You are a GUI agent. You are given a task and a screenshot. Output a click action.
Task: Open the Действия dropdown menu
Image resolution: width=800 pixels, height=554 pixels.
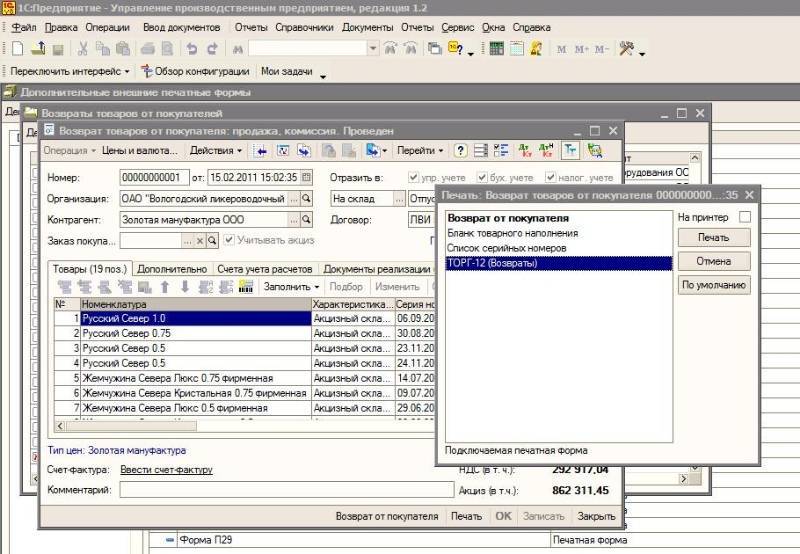tap(216, 151)
